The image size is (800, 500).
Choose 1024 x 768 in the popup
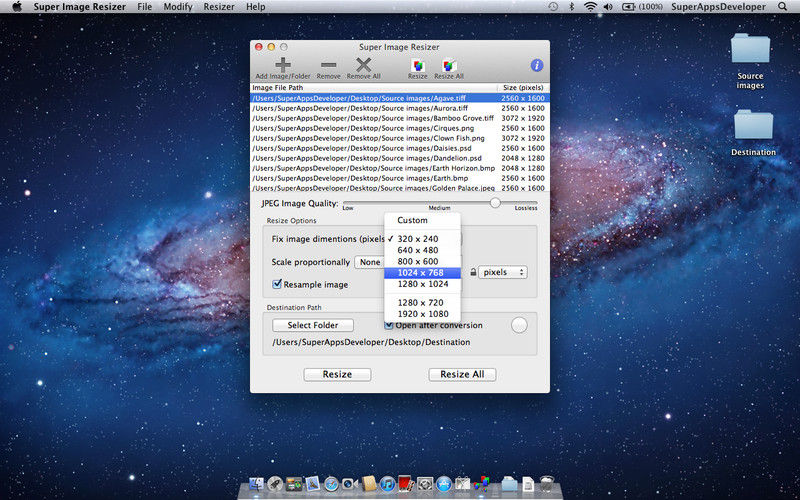coord(422,273)
